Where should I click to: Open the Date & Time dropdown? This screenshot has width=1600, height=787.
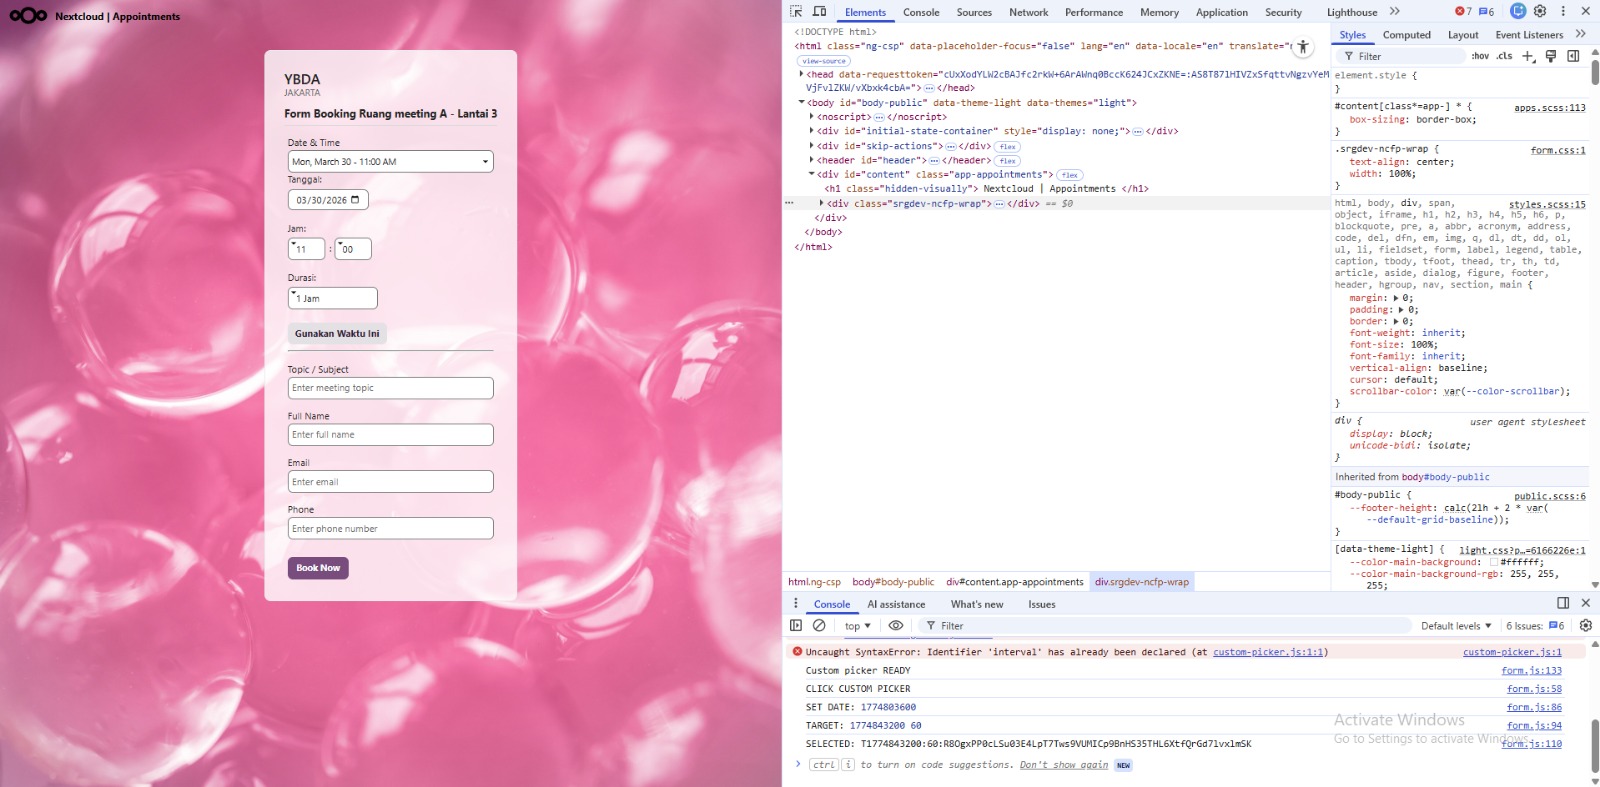[x=390, y=162]
